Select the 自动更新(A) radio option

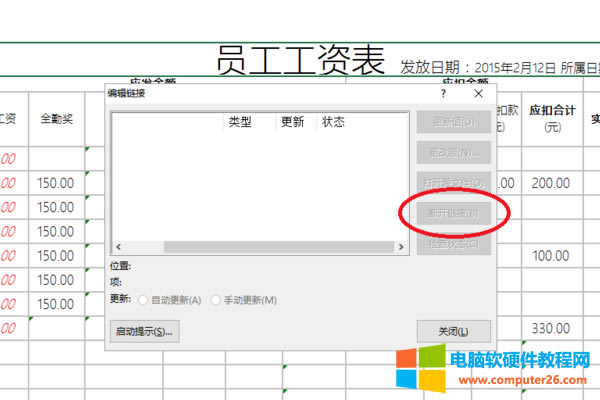pos(145,300)
